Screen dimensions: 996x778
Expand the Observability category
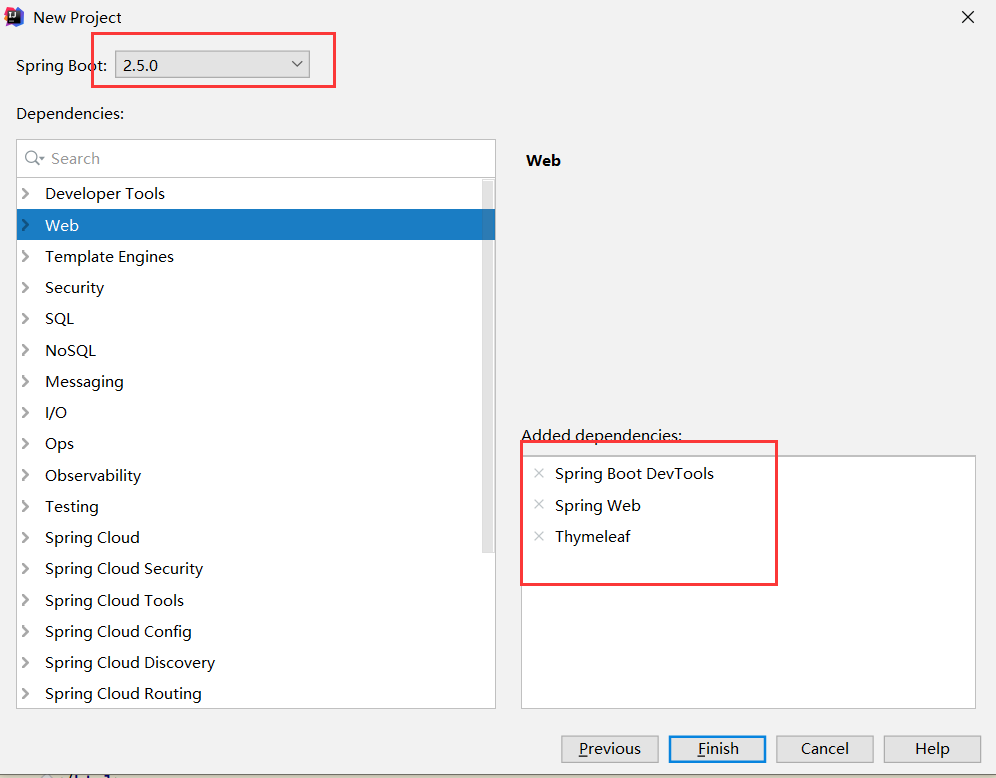point(25,475)
